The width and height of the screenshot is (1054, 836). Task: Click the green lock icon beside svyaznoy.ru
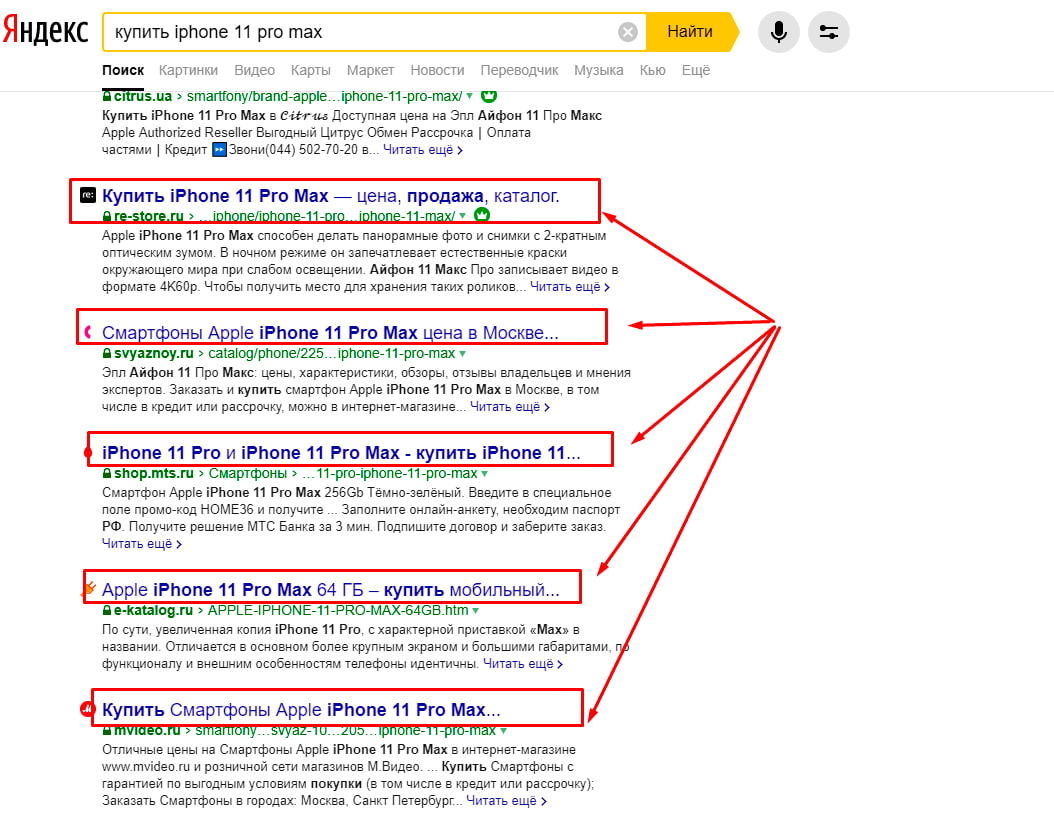pos(107,353)
